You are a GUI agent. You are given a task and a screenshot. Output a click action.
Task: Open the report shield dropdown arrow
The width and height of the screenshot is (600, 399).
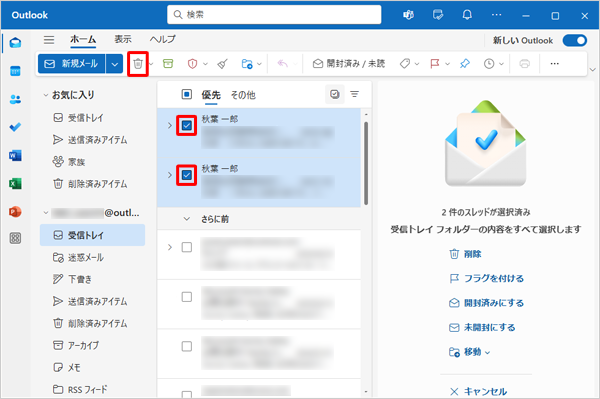(205, 64)
